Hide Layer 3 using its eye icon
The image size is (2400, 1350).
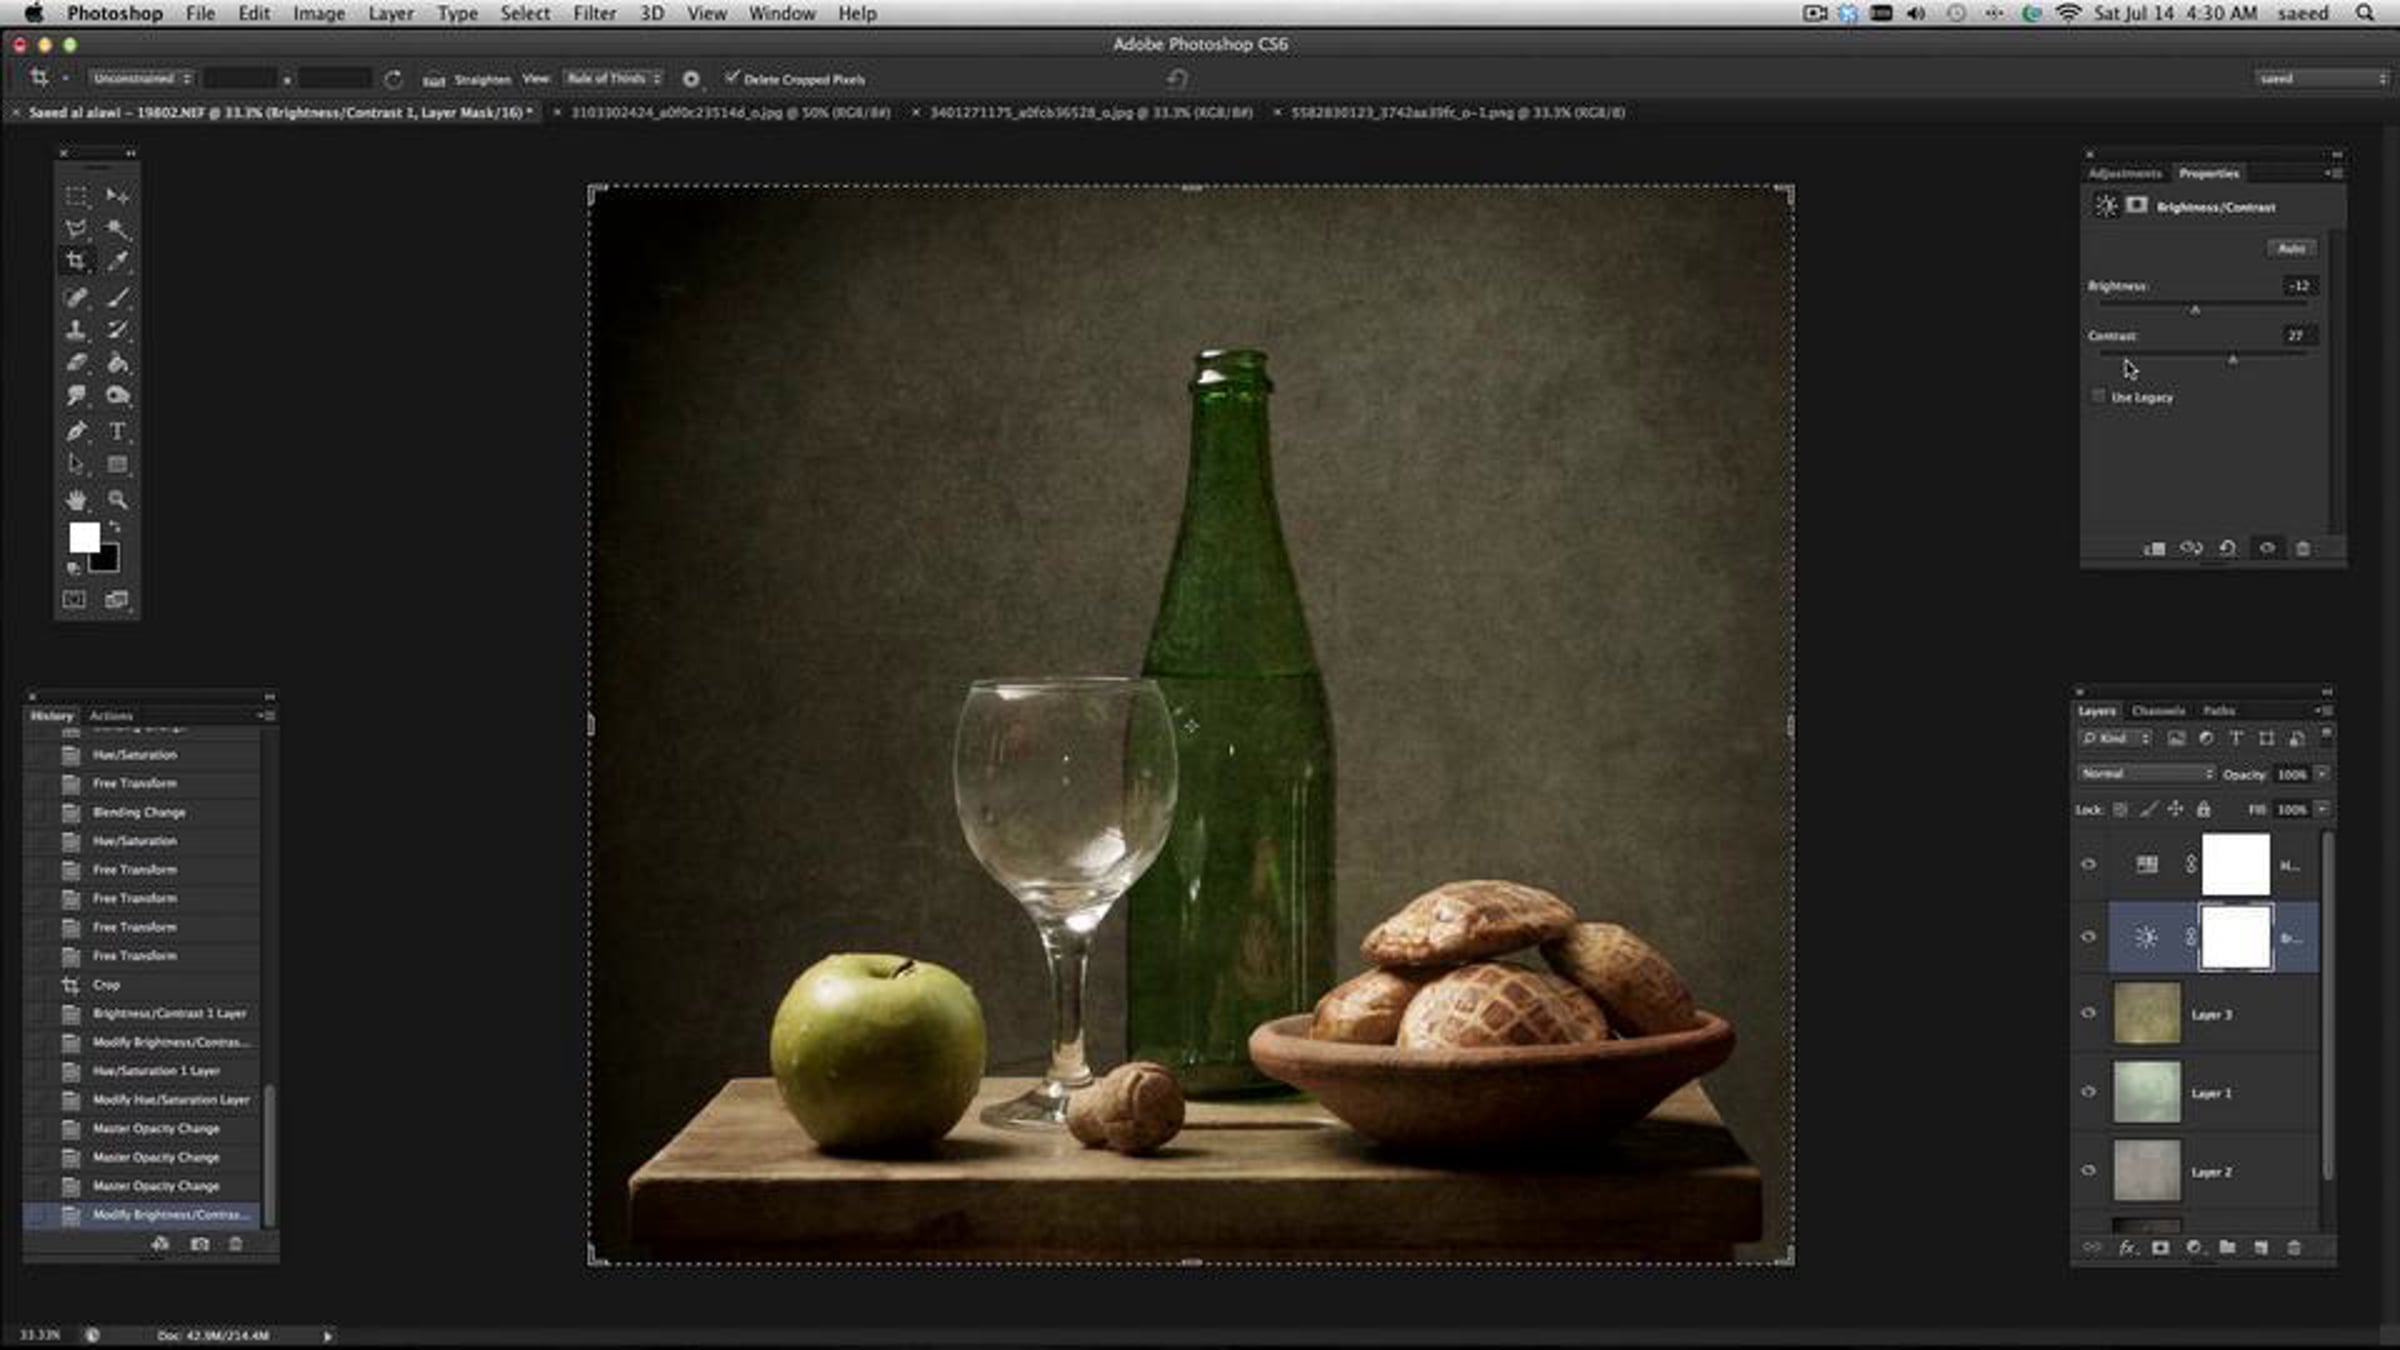pos(2088,1013)
